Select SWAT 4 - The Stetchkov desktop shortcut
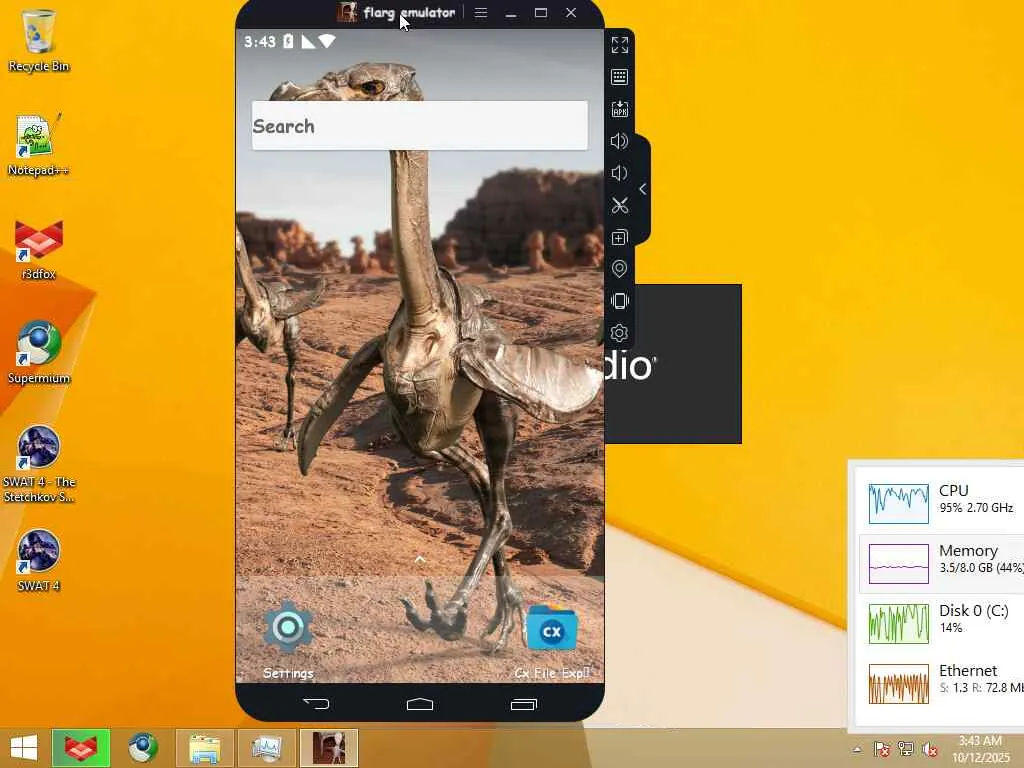The height and width of the screenshot is (768, 1024). [x=39, y=464]
